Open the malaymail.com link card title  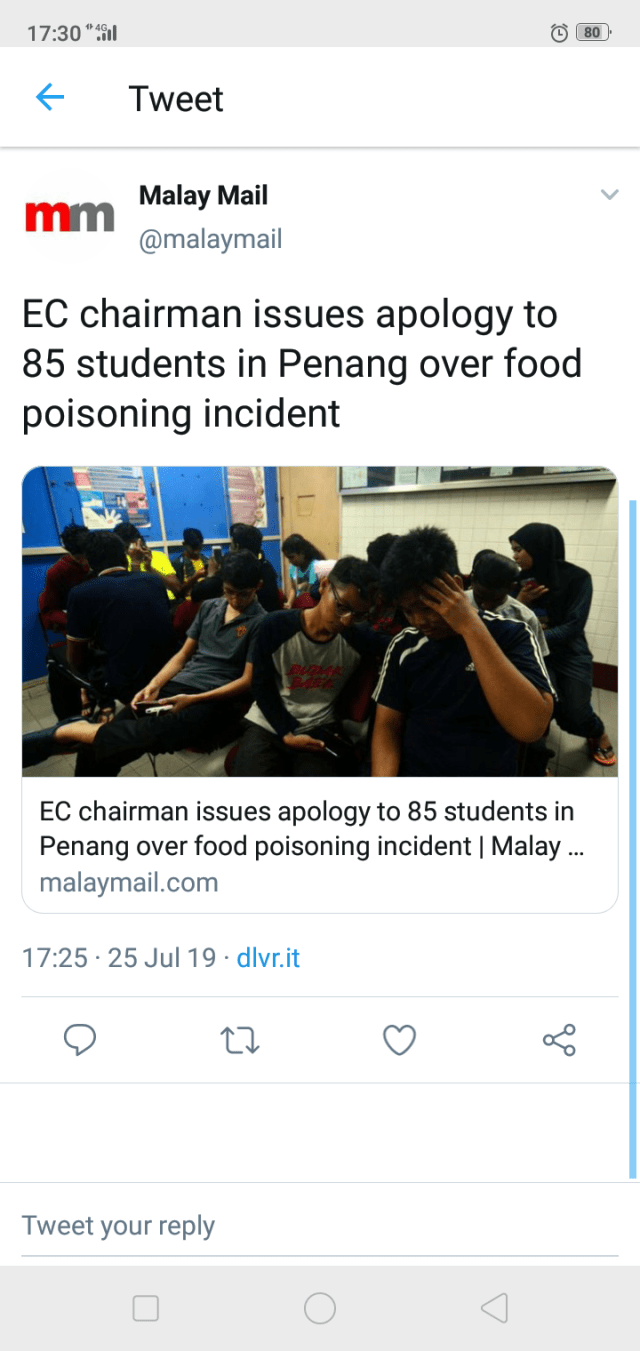point(312,829)
